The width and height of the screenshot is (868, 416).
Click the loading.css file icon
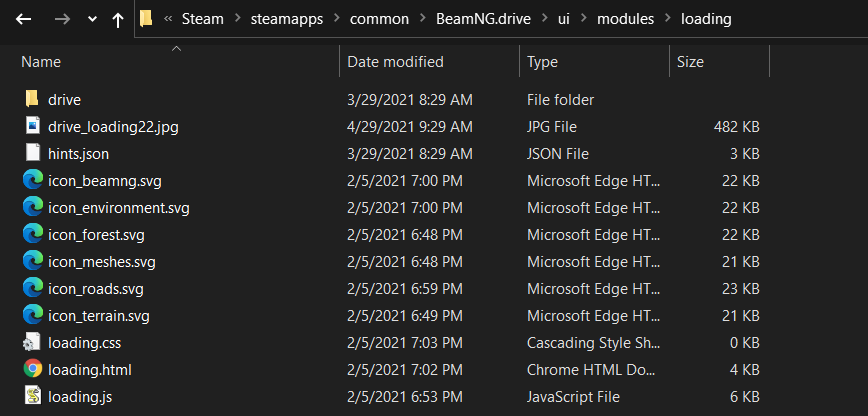tap(32, 343)
